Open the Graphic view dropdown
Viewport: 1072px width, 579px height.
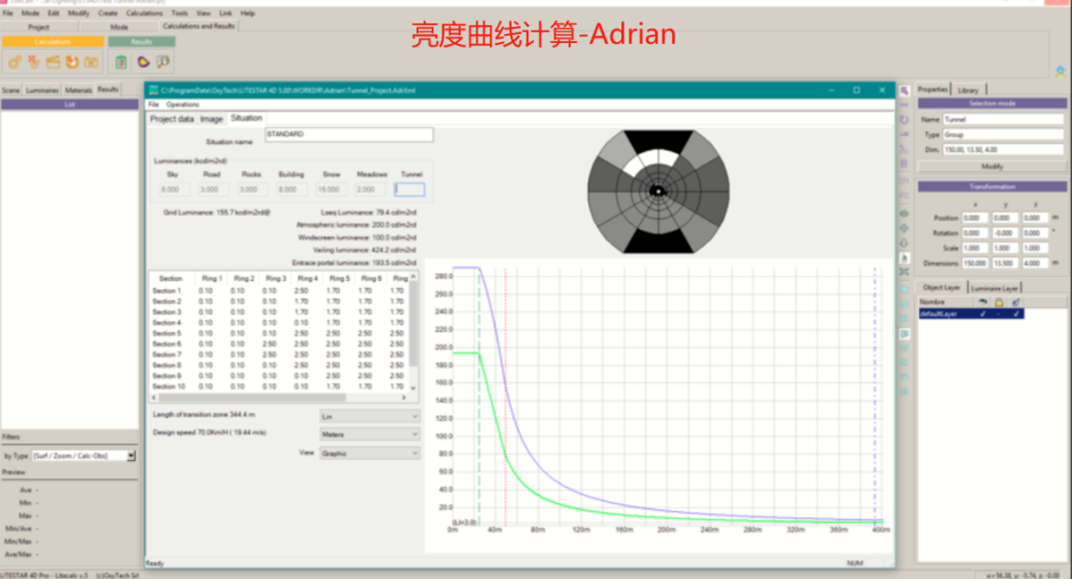369,453
